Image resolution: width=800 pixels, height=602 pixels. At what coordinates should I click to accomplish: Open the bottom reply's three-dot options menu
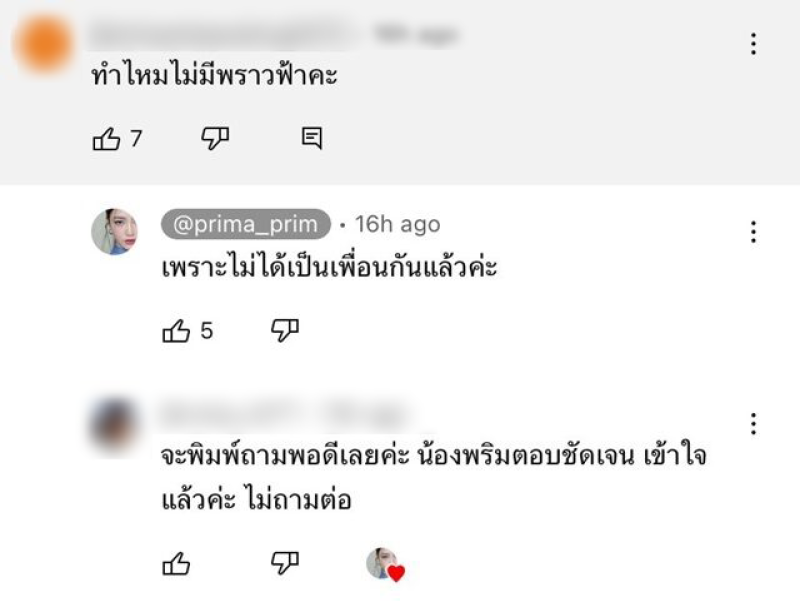(753, 424)
